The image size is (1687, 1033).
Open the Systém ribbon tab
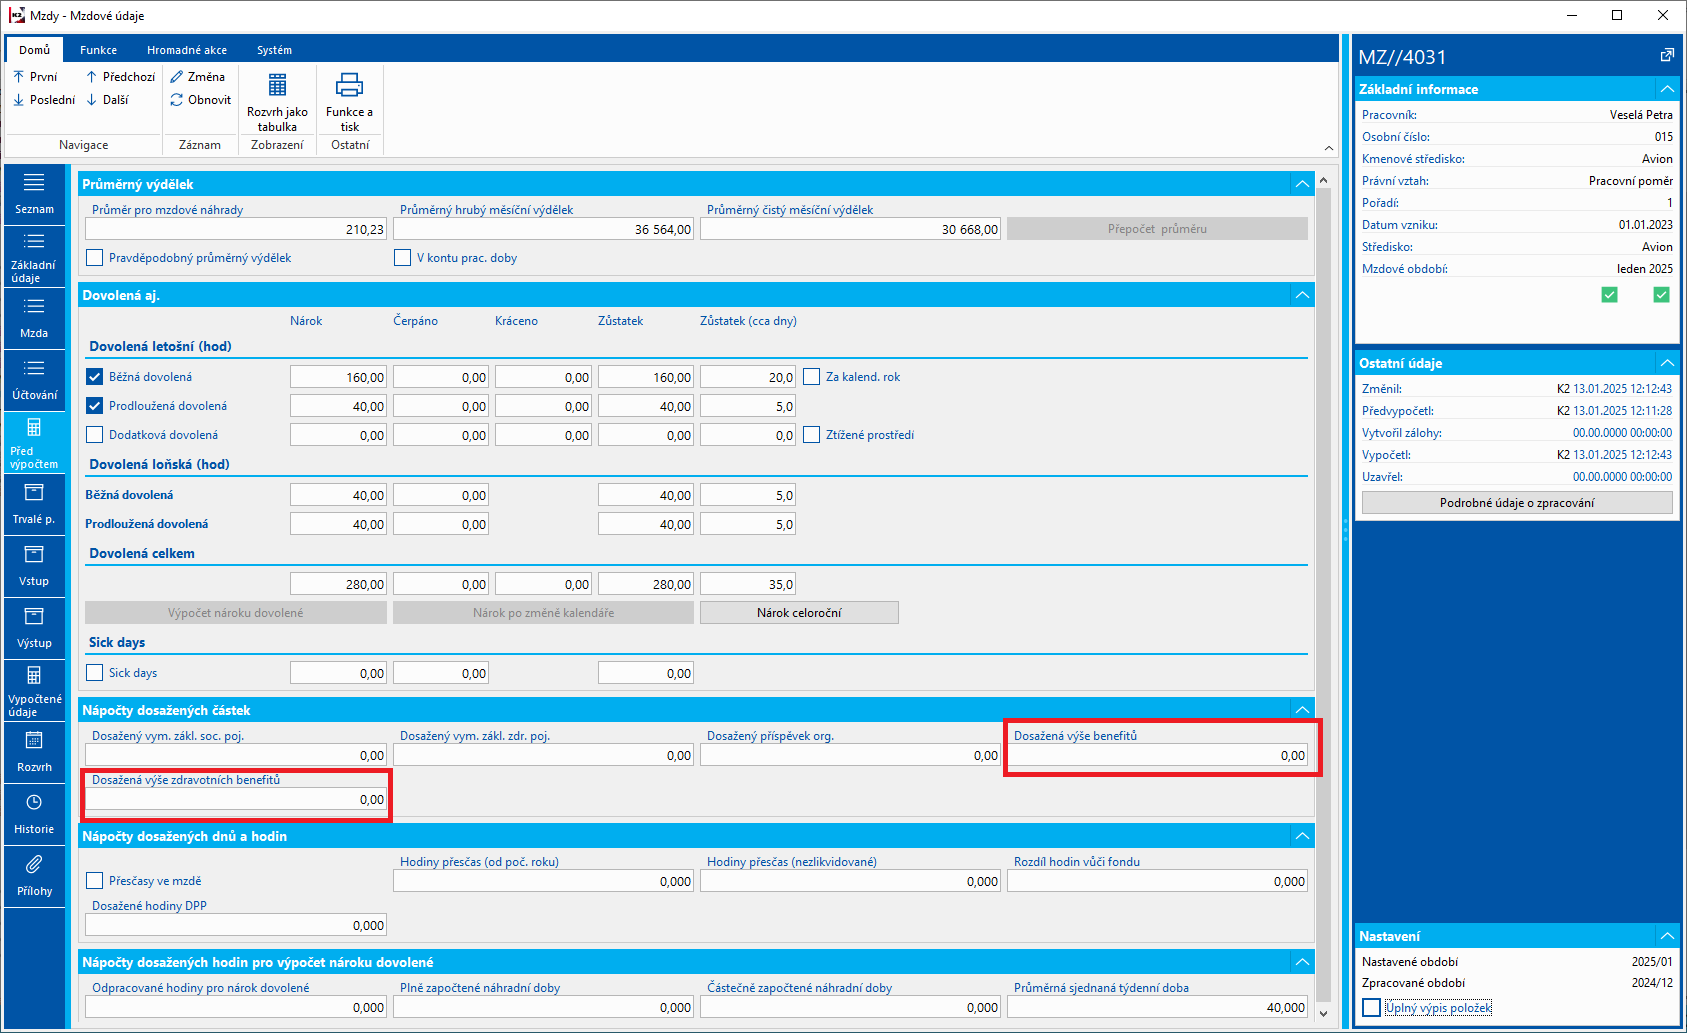coord(274,50)
